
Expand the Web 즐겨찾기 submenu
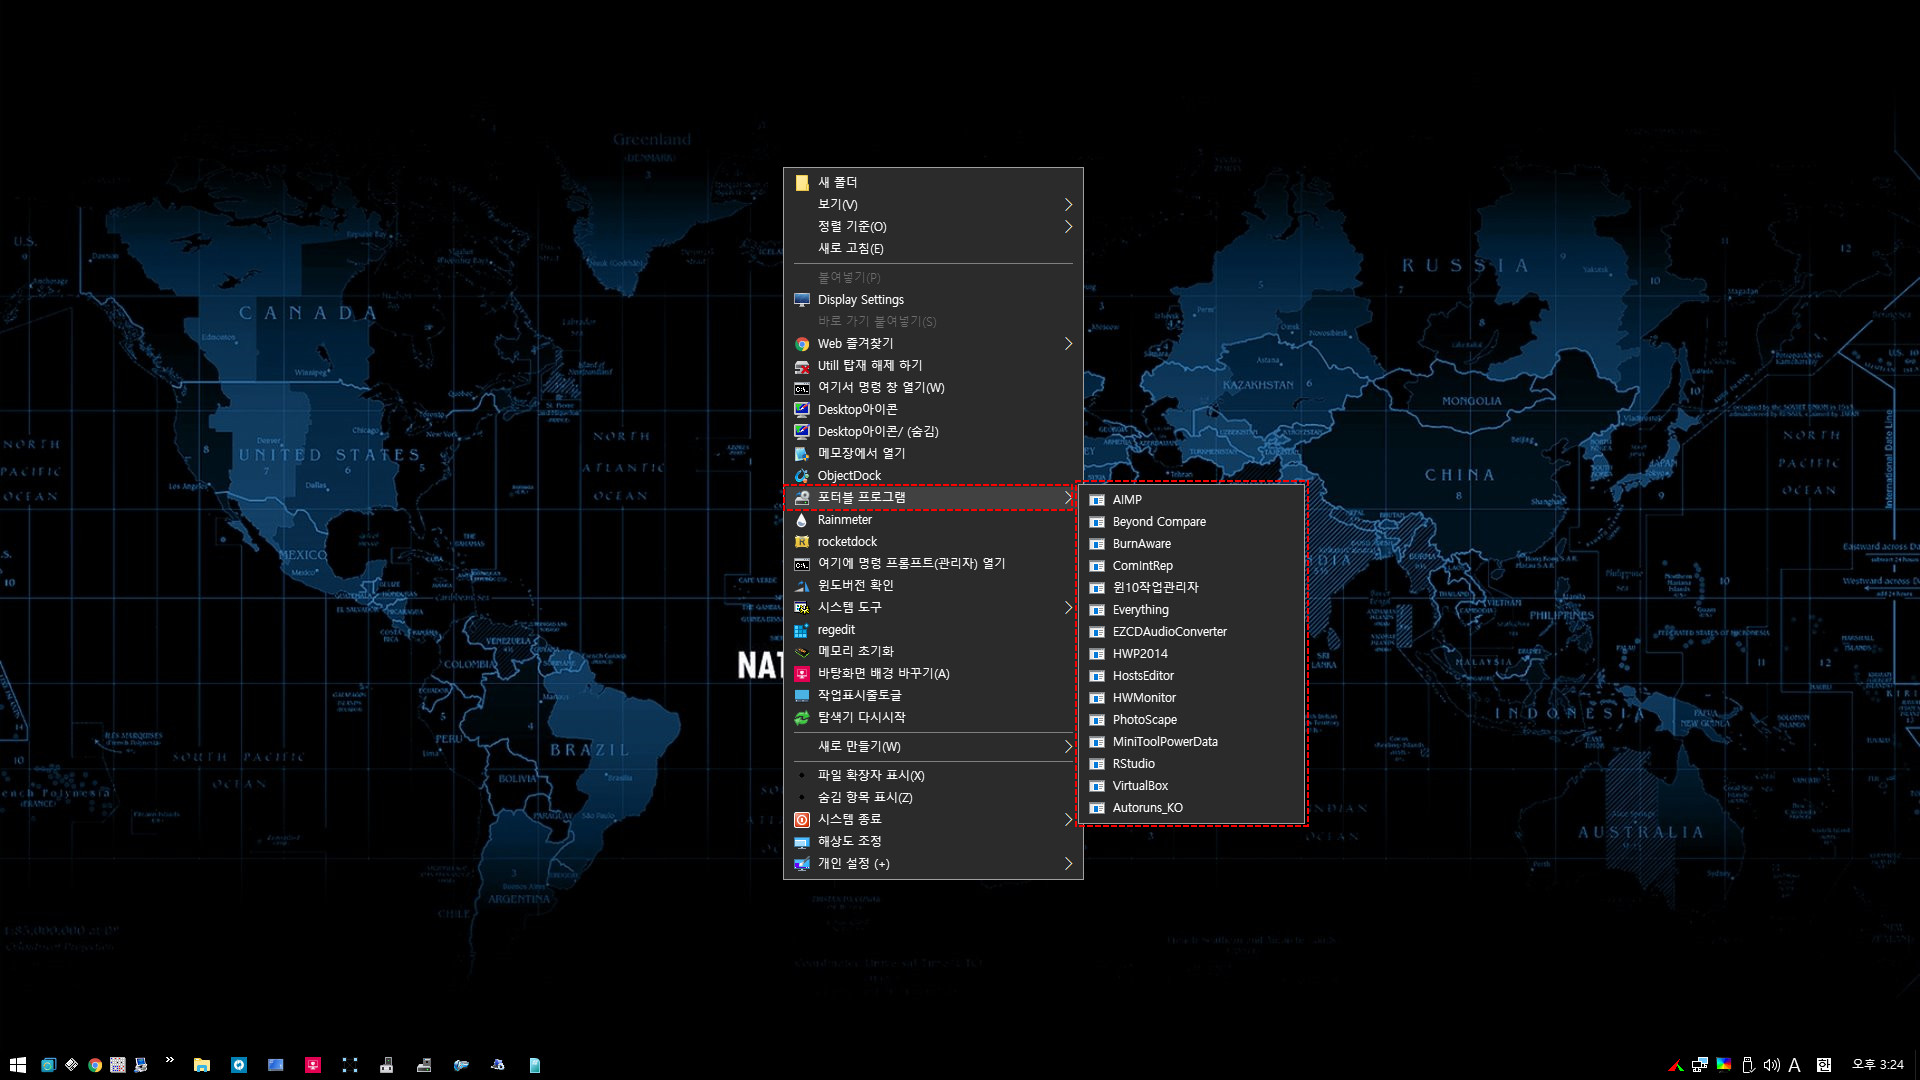[x=933, y=343]
